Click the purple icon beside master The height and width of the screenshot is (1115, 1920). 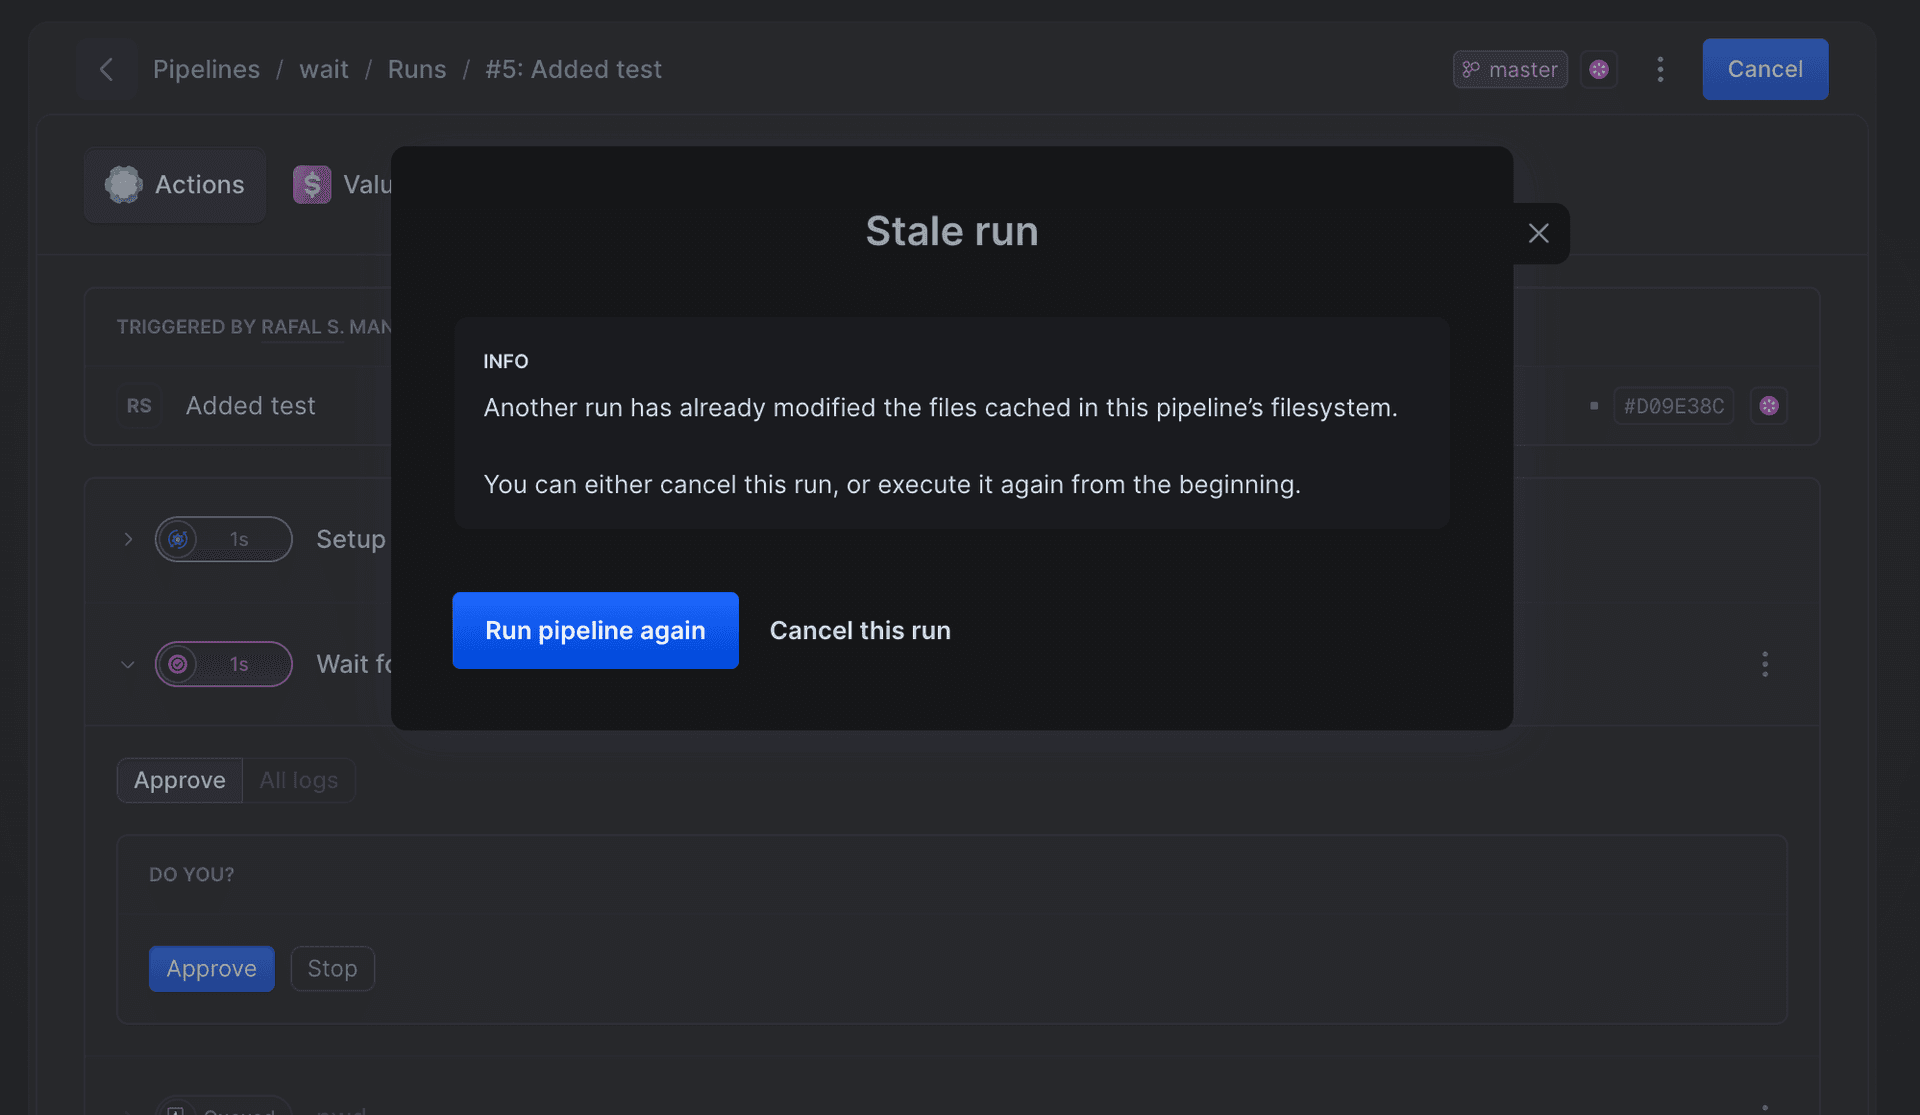coord(1598,69)
